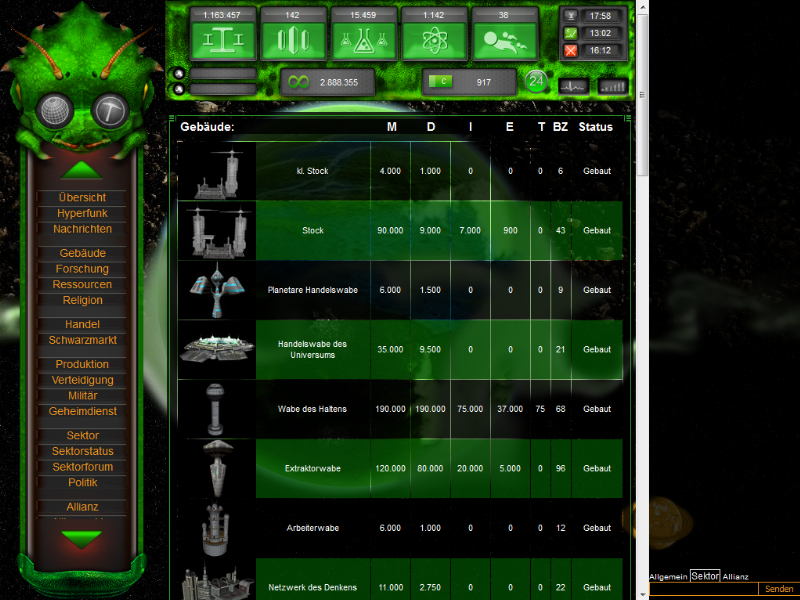Click the globe icon above the alien head

56,107
